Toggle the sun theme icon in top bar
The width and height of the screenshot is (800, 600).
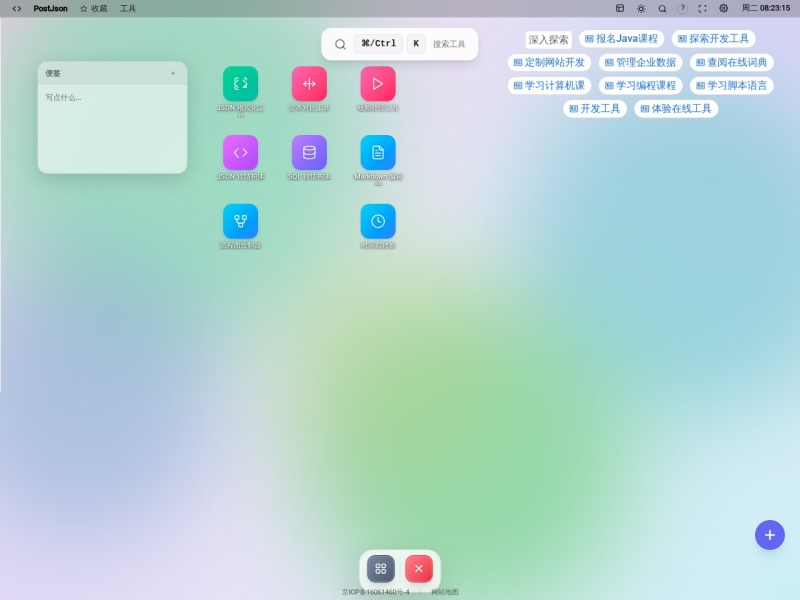641,8
